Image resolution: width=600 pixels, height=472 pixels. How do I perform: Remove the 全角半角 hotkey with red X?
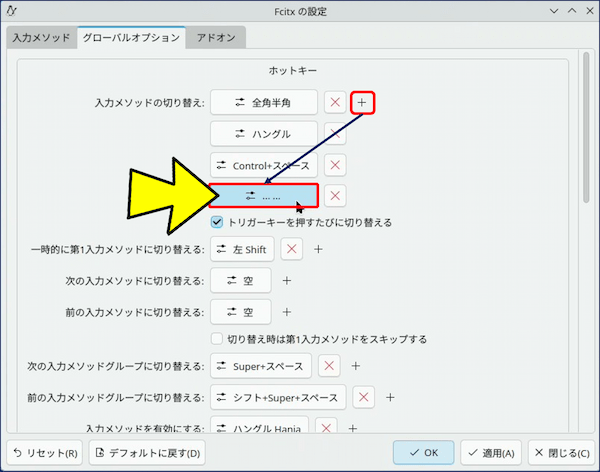pos(335,102)
